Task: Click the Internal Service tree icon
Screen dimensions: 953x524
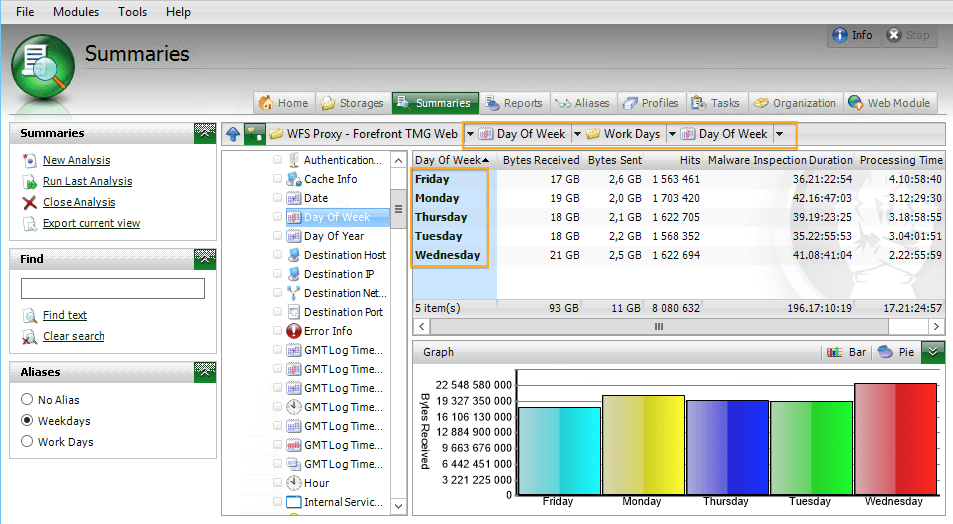Action: tap(294, 502)
